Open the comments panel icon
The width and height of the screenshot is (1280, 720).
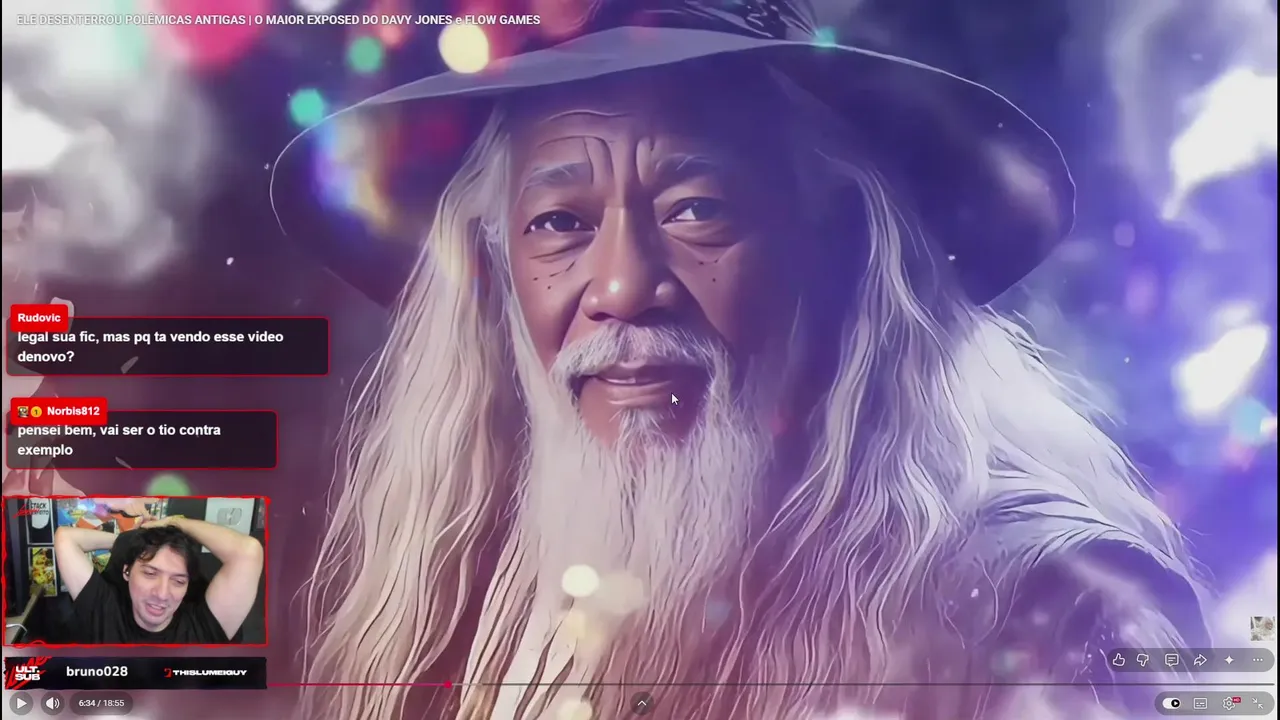tap(1172, 660)
